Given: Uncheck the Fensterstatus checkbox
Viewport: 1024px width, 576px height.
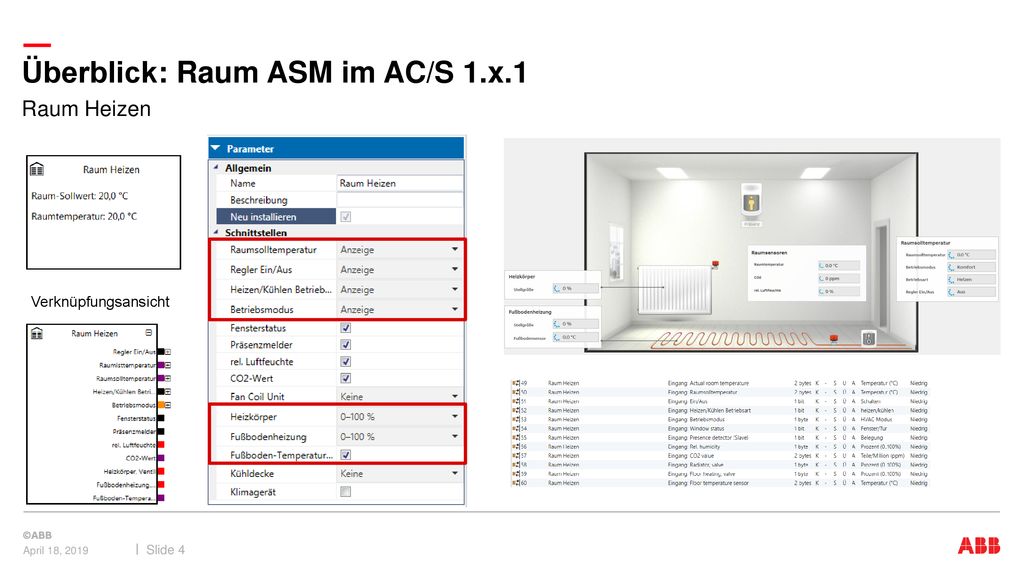Looking at the screenshot, I should coord(345,328).
